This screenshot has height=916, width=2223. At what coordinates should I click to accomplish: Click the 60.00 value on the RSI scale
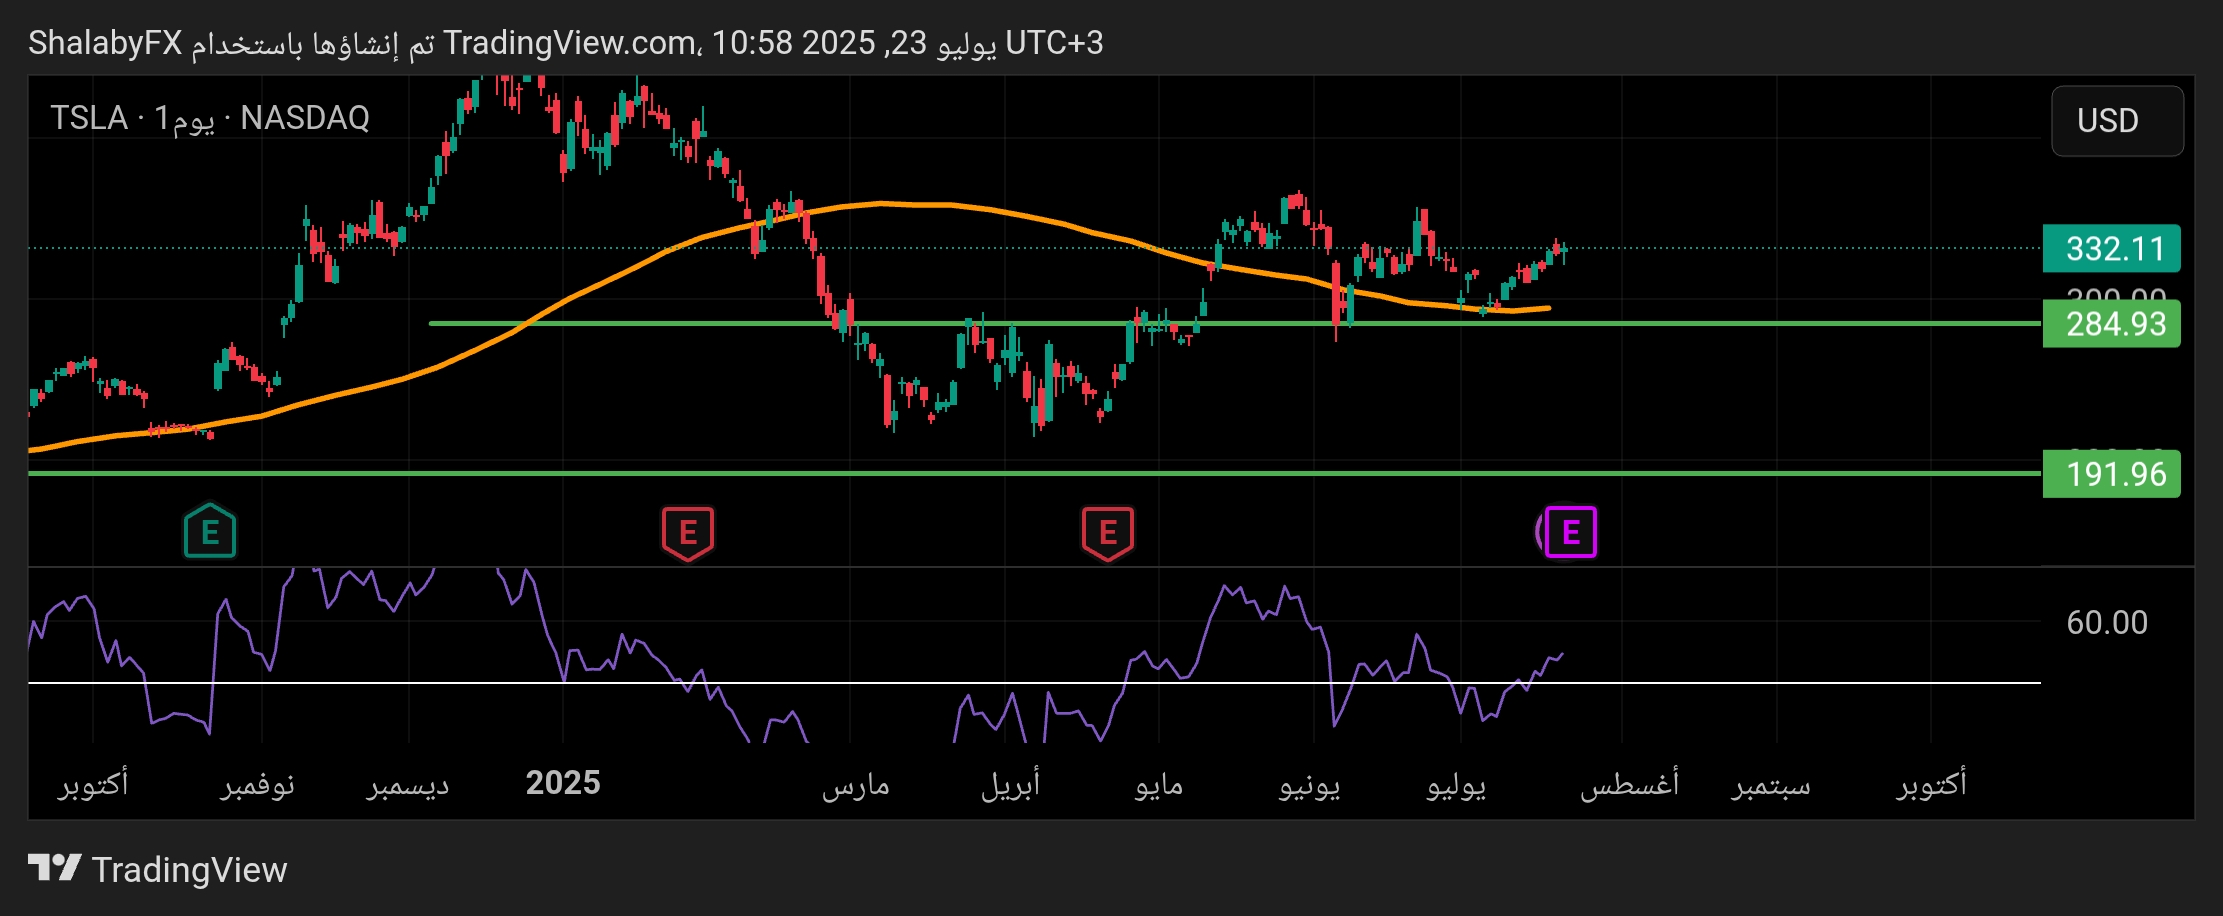[x=2107, y=623]
